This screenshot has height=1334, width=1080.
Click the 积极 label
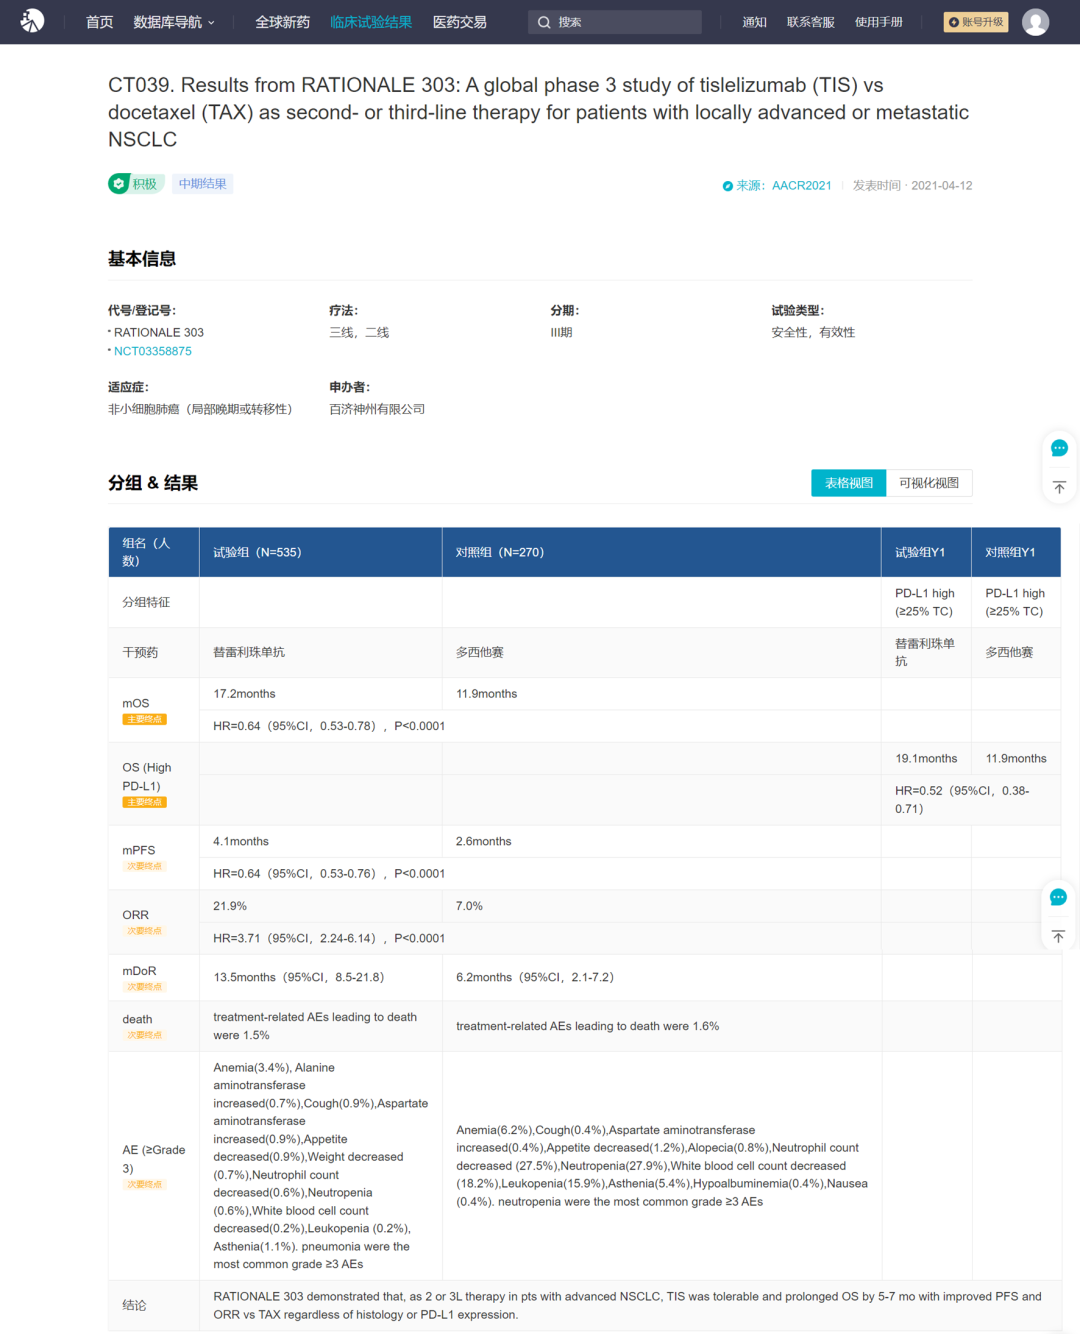[145, 184]
